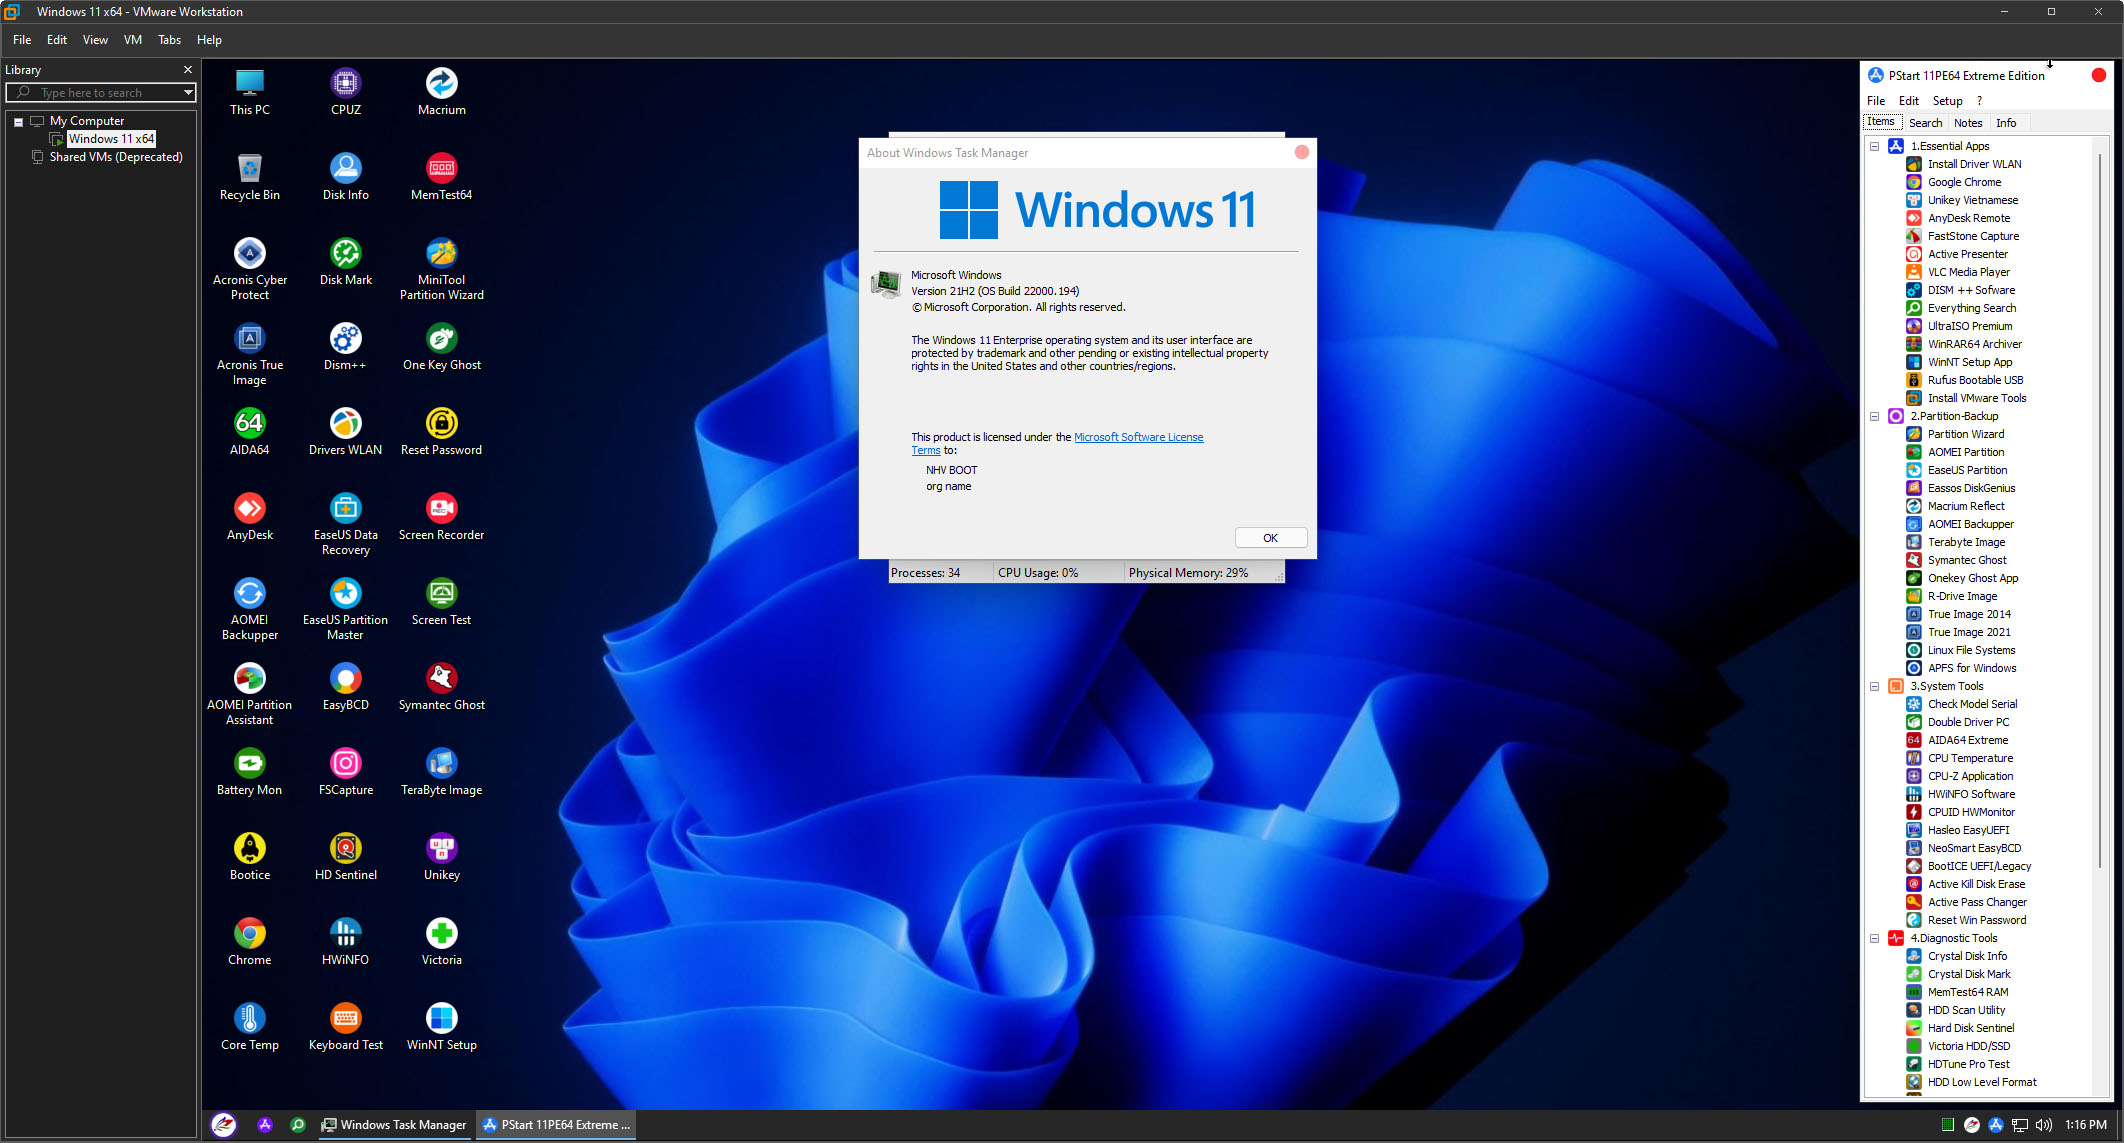
Task: Open Microsoft Software License Terms link
Action: pyautogui.click(x=1138, y=437)
